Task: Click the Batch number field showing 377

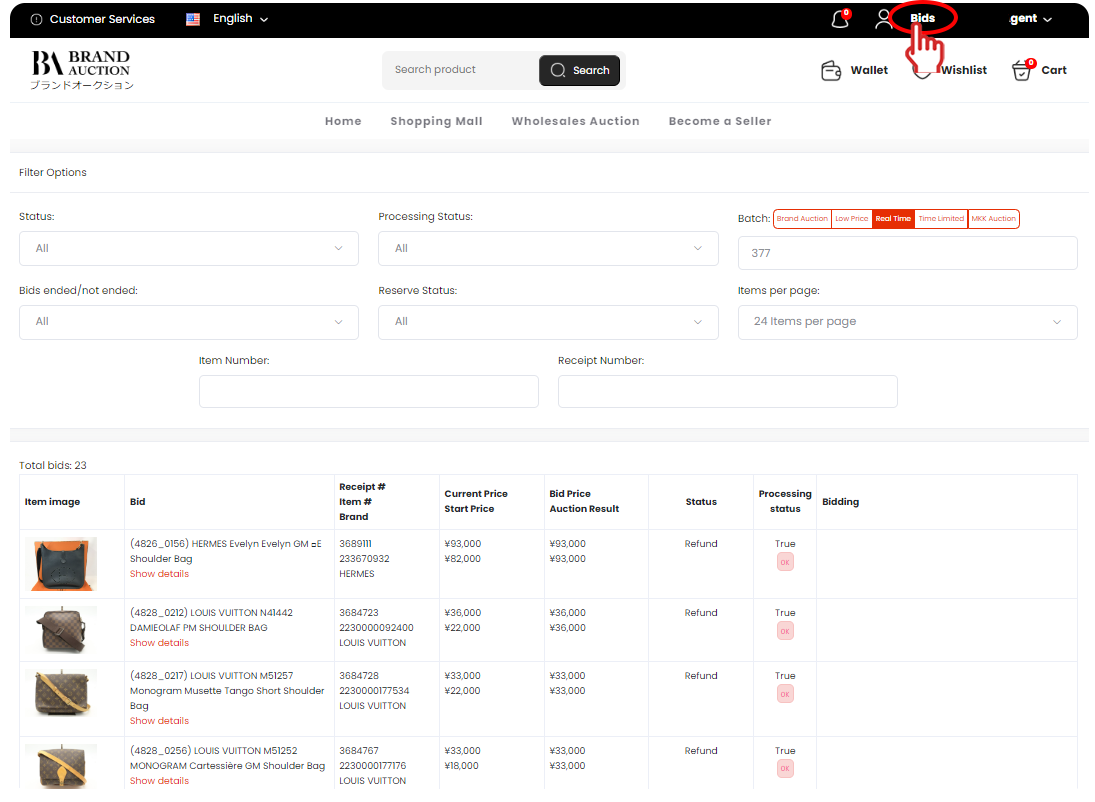Action: (x=907, y=254)
